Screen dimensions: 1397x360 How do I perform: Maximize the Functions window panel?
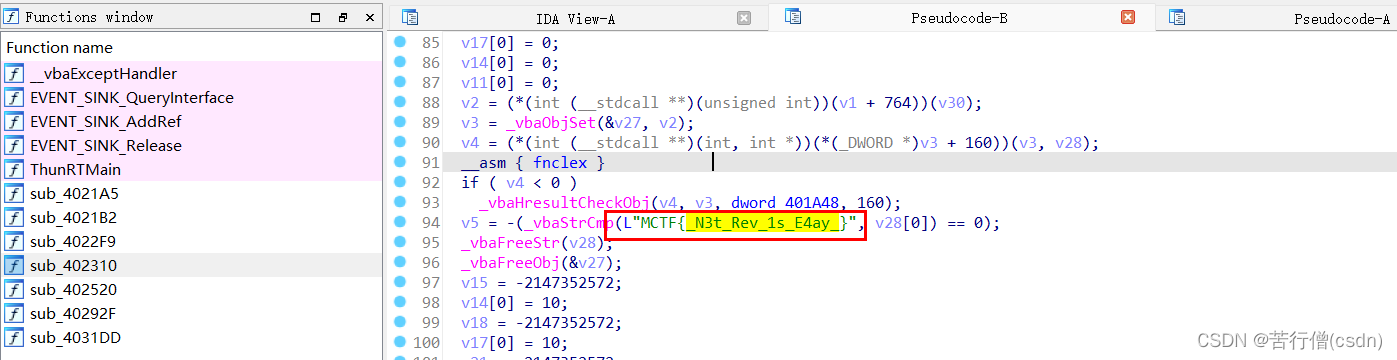pos(316,17)
